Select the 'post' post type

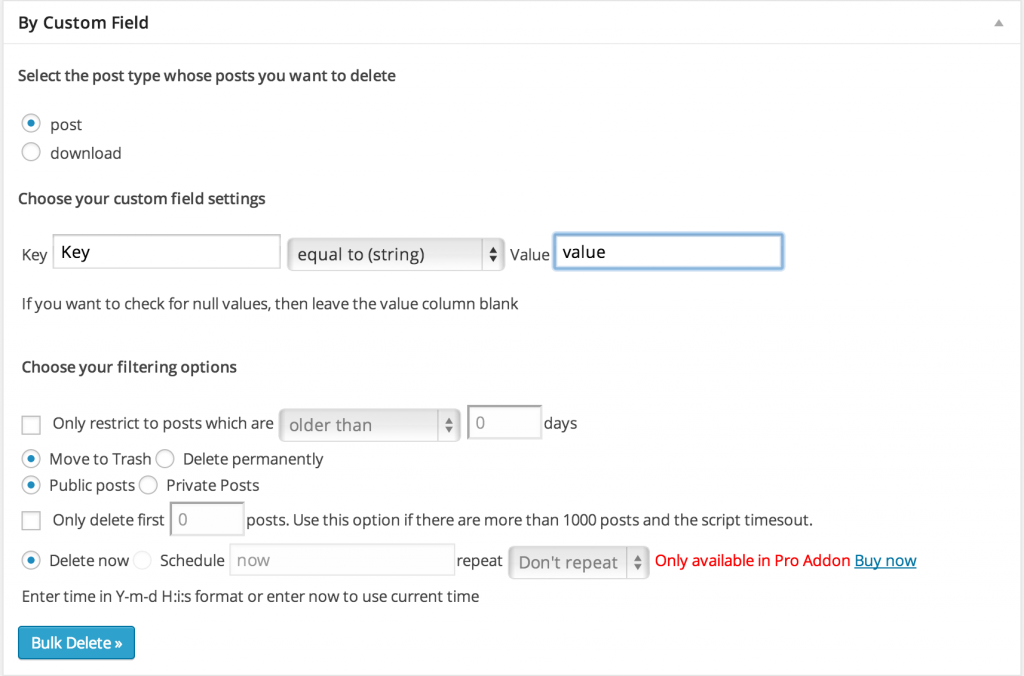(30, 123)
